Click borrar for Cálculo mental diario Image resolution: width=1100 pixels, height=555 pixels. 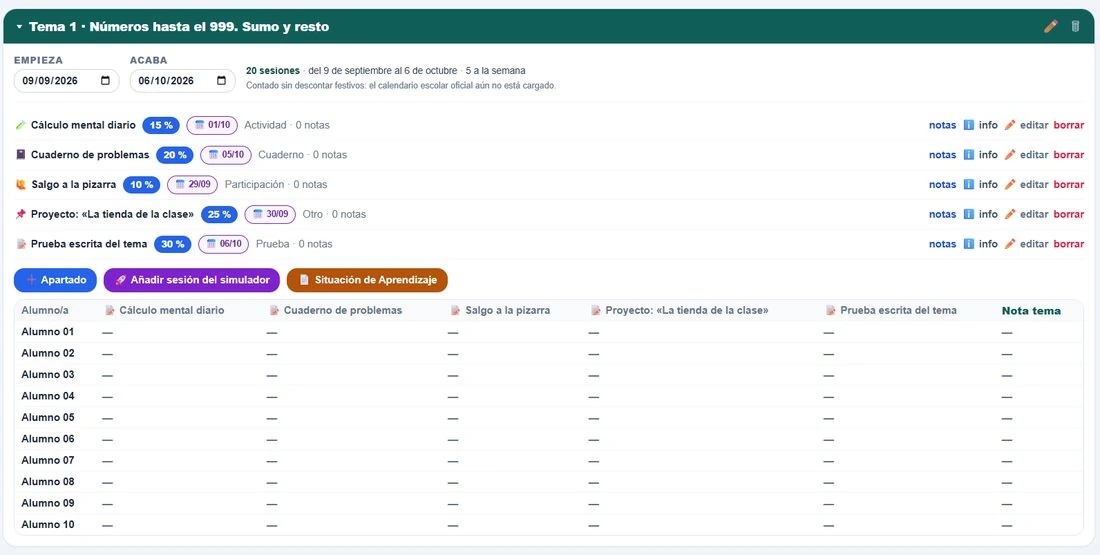1068,125
